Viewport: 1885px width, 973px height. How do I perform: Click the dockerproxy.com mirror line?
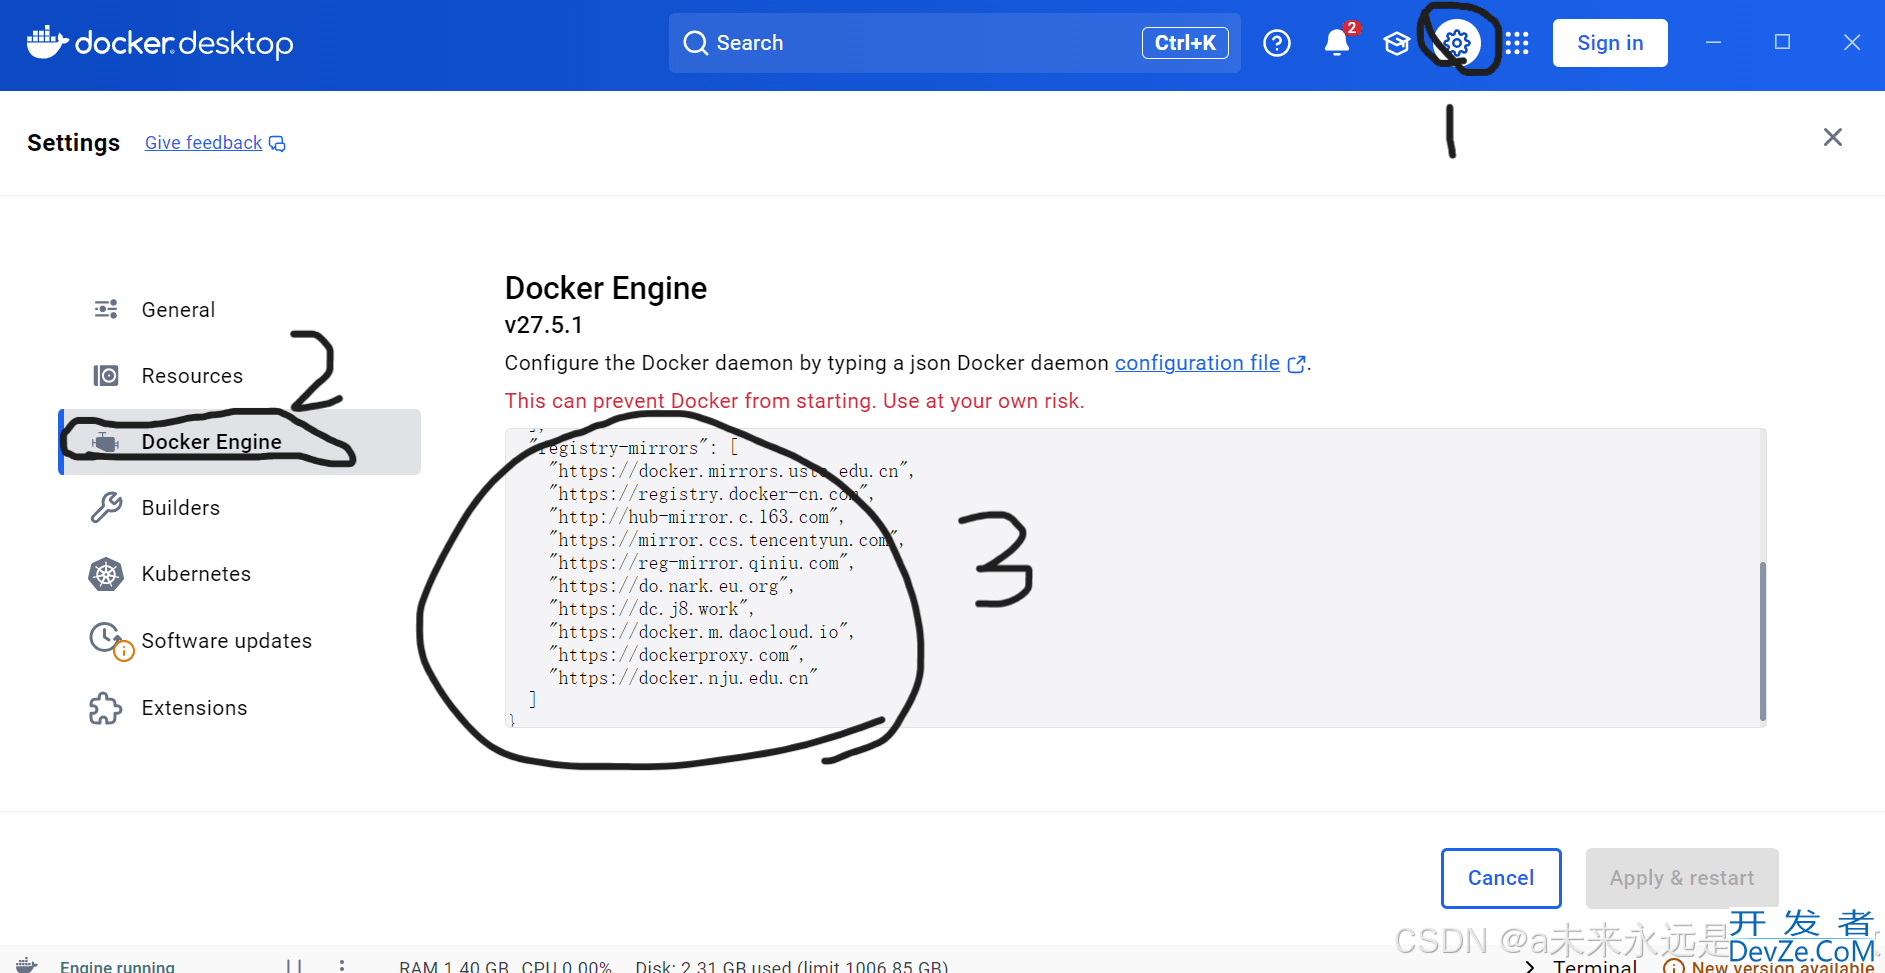676,655
